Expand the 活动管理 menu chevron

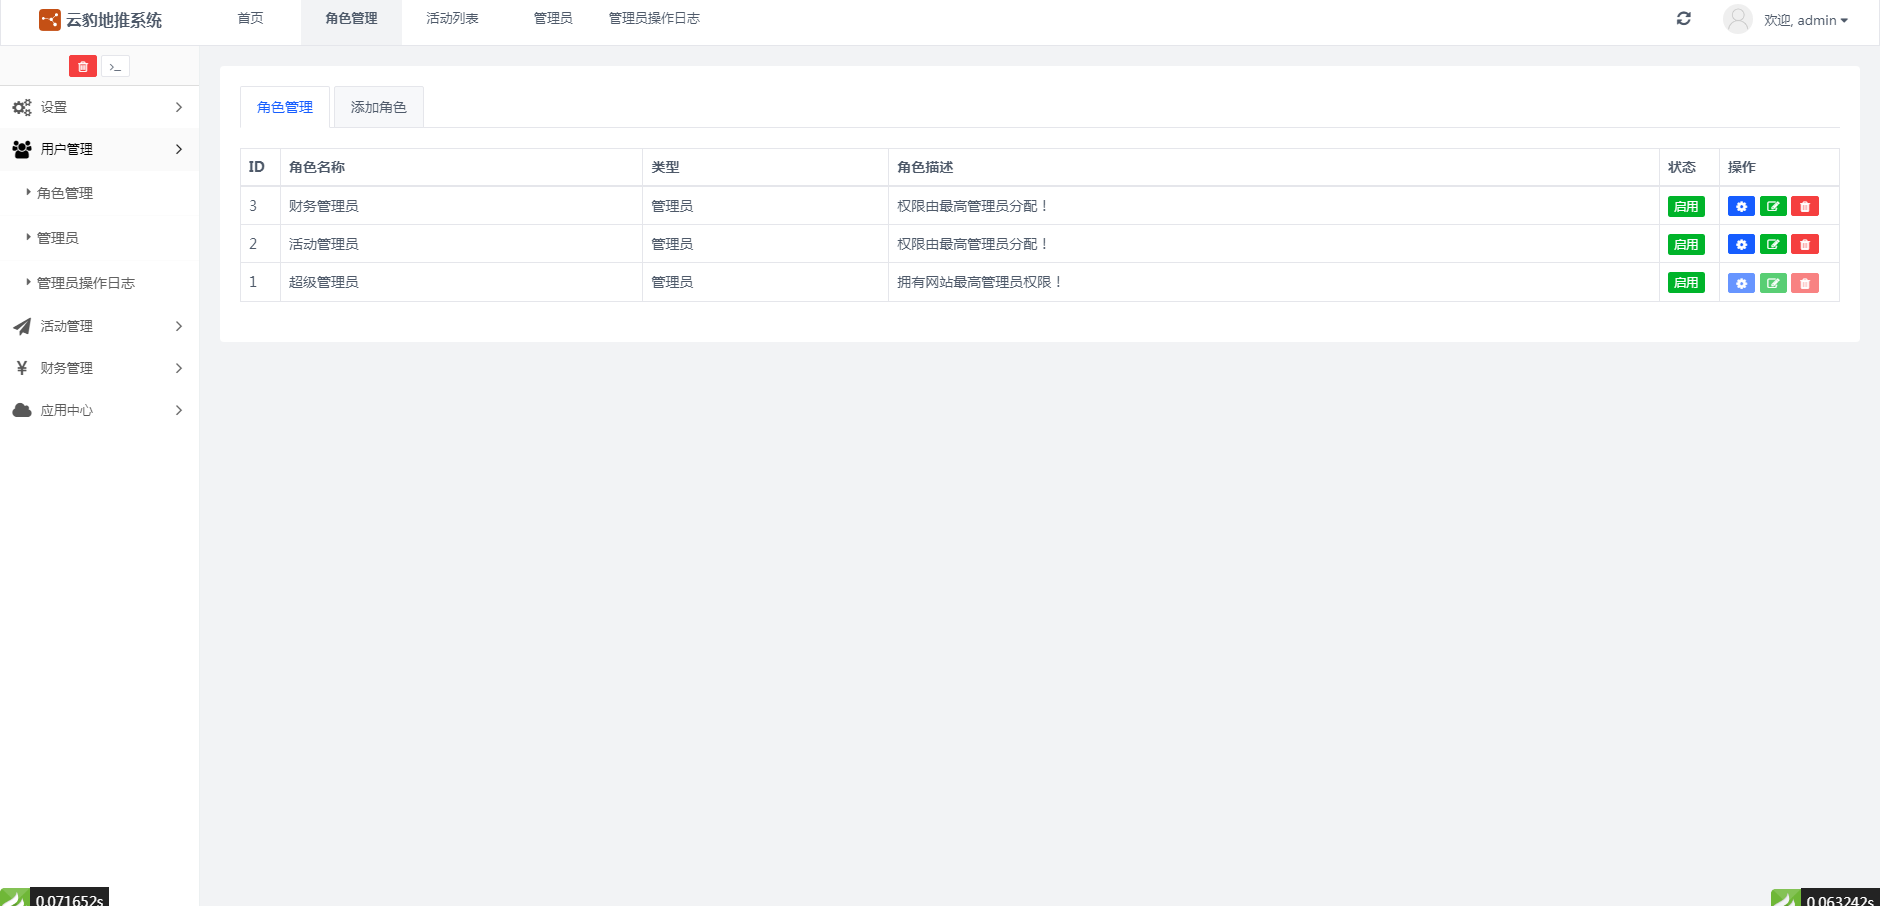tap(179, 326)
